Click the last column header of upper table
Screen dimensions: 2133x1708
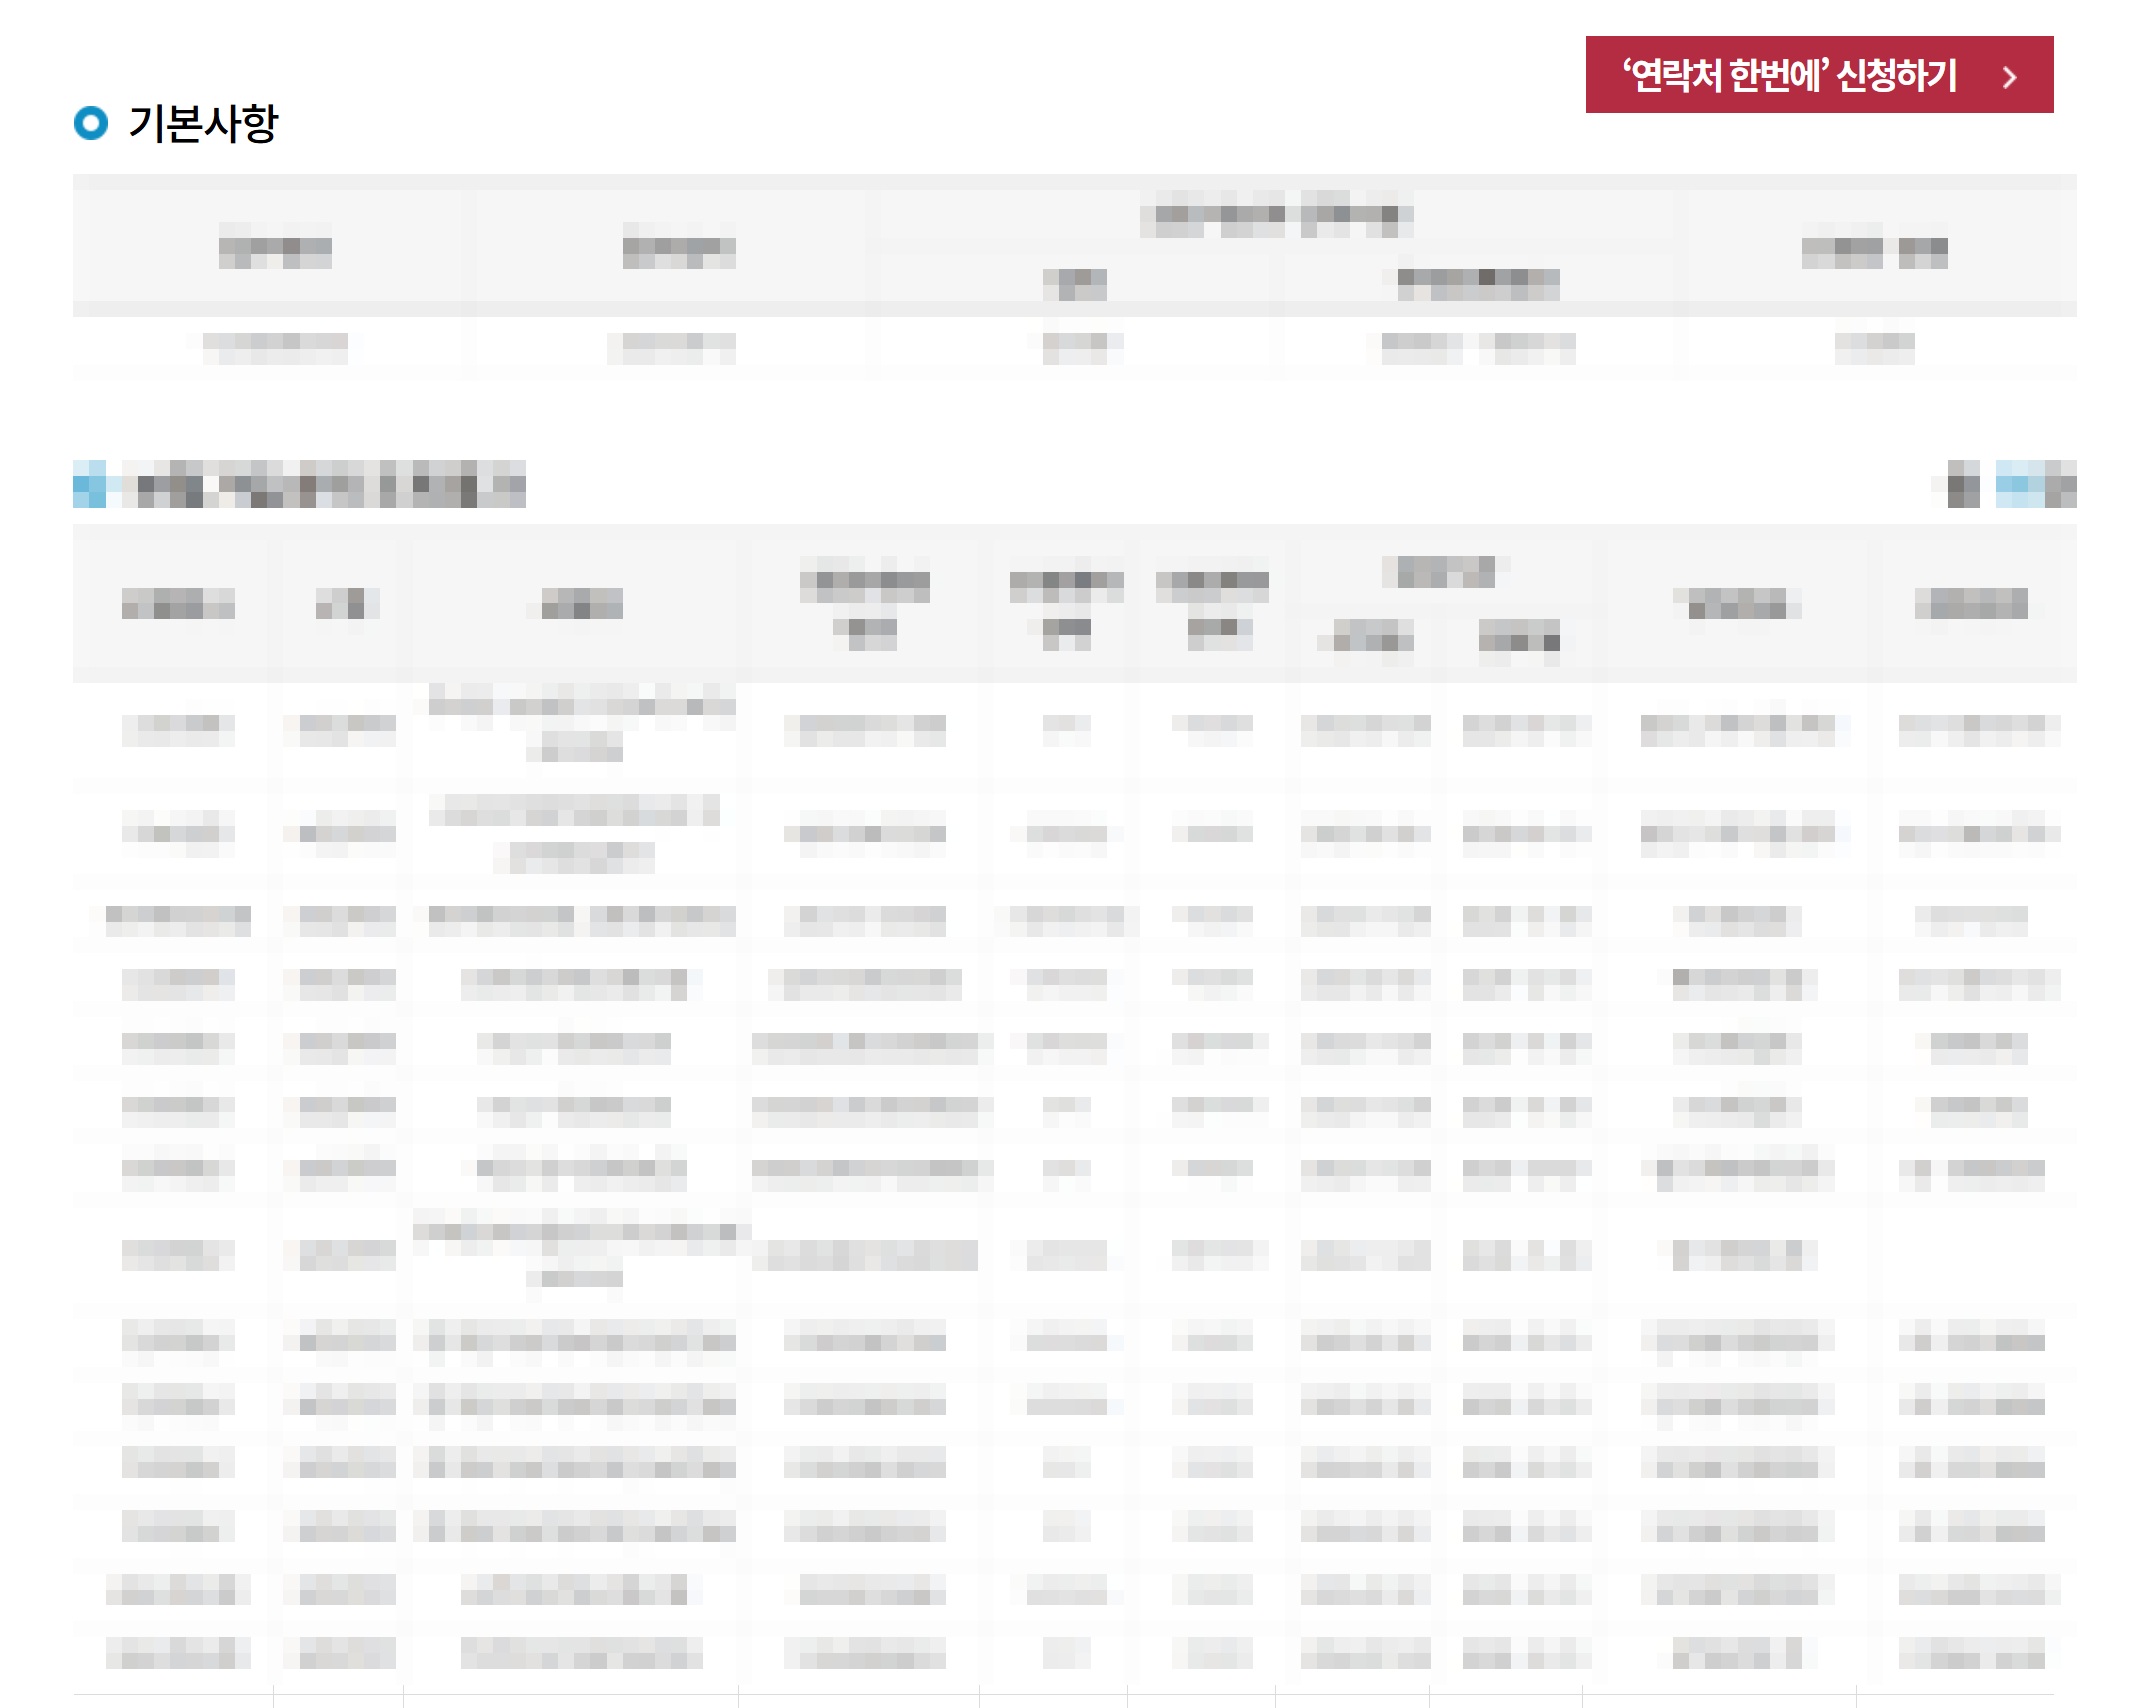point(1874,251)
